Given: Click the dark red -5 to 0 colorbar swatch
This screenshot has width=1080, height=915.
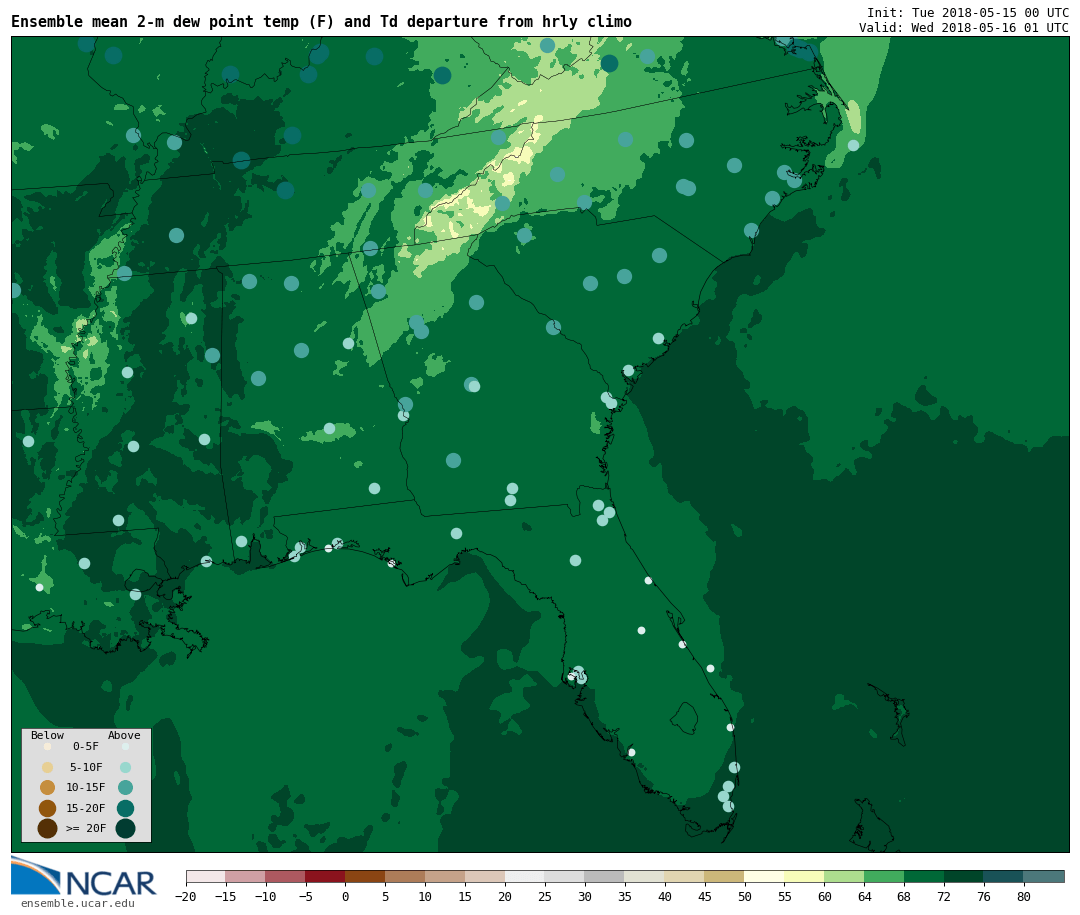Looking at the screenshot, I should [x=325, y=877].
